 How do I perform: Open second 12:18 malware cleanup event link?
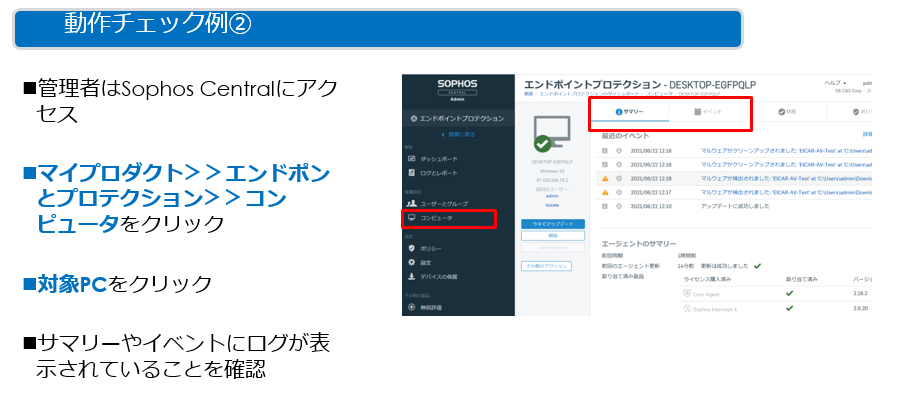[x=786, y=164]
